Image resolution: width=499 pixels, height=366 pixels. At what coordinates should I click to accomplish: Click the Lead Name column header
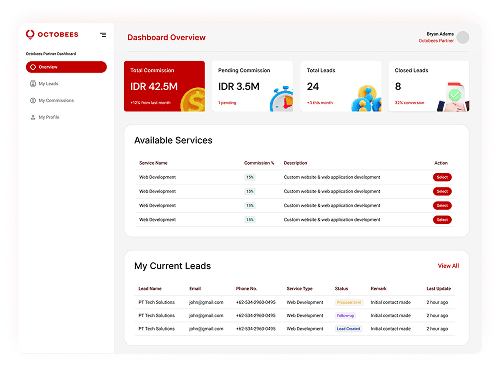(x=150, y=289)
